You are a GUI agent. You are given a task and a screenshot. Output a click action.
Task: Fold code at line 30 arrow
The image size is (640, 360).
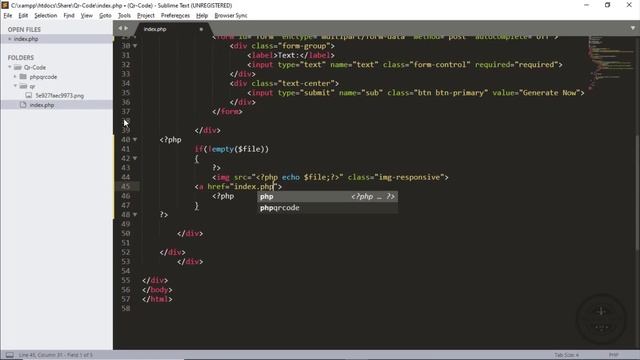click(x=135, y=46)
